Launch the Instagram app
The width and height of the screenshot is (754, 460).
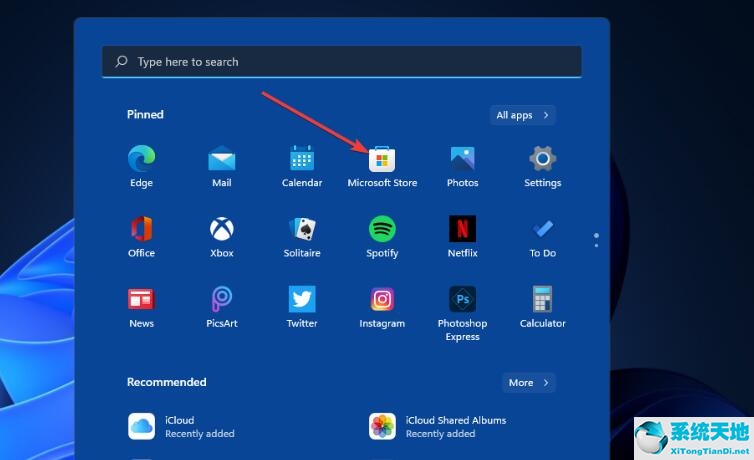tap(382, 308)
